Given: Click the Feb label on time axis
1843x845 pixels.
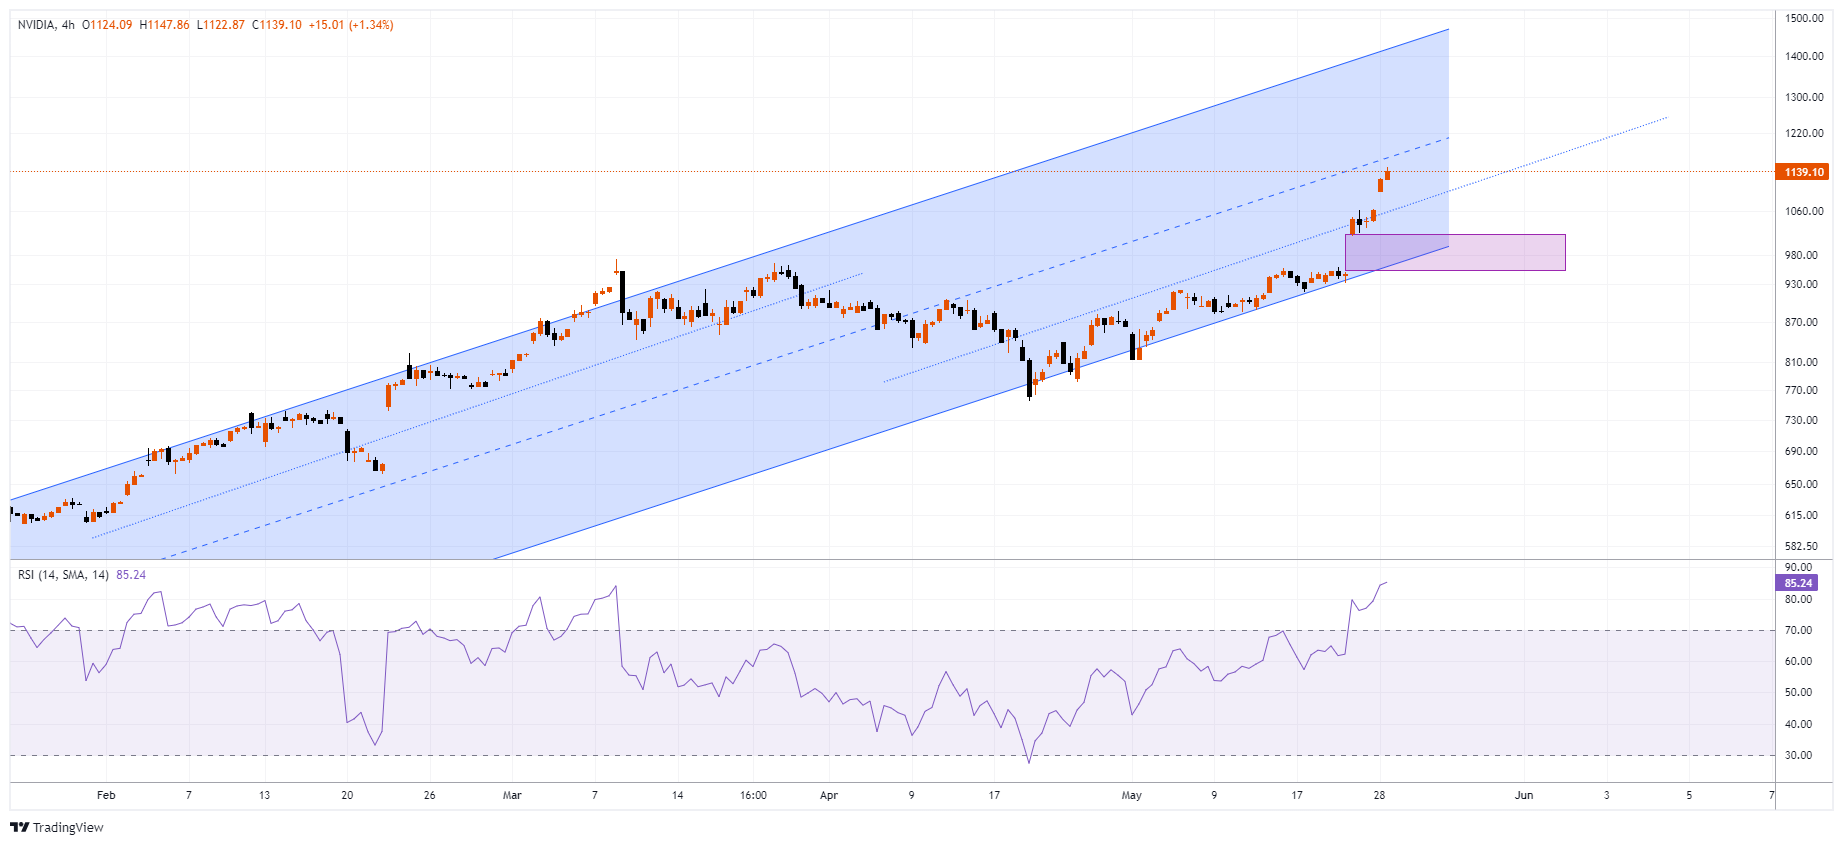Looking at the screenshot, I should coord(106,795).
